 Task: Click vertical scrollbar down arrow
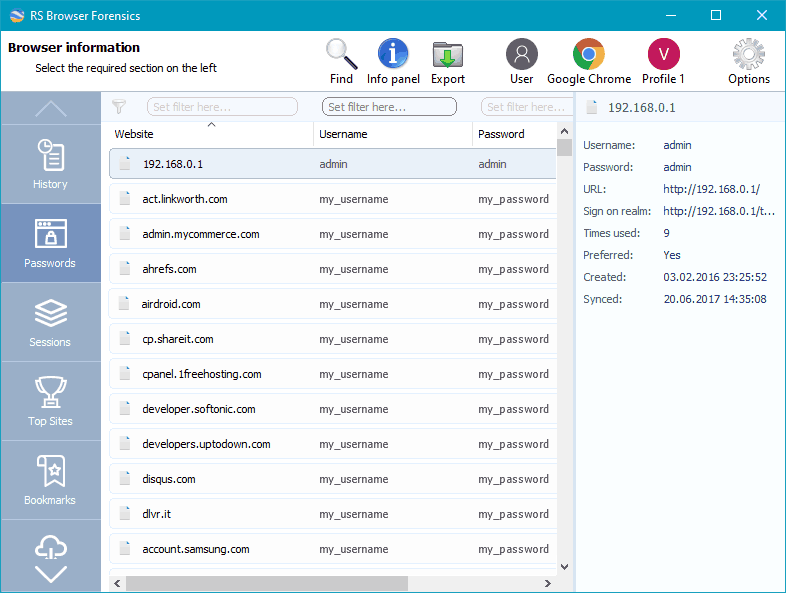[x=564, y=567]
